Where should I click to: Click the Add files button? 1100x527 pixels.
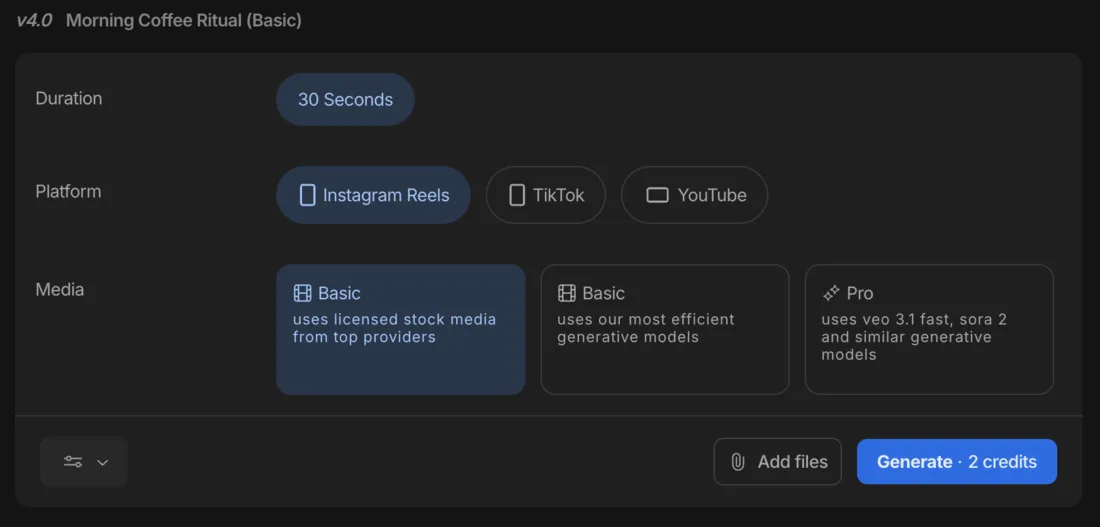click(777, 462)
